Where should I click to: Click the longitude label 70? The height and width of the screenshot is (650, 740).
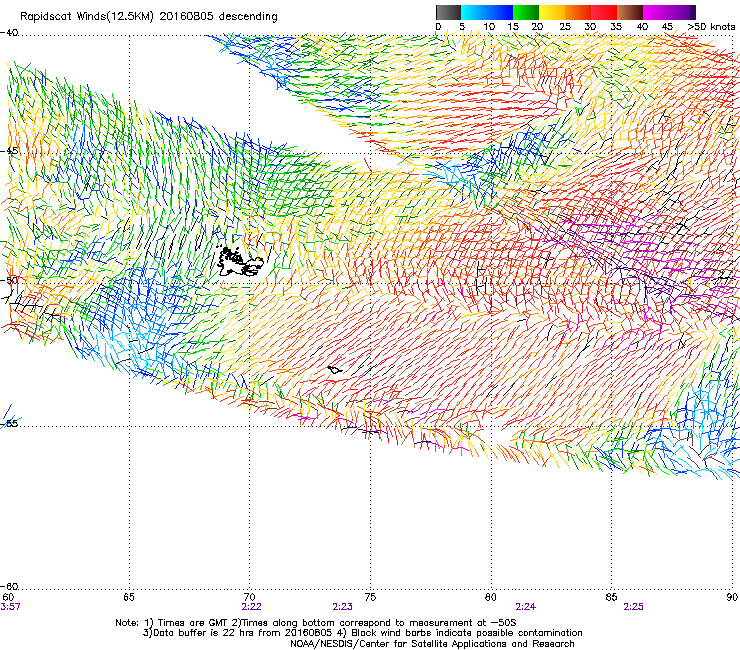click(250, 597)
